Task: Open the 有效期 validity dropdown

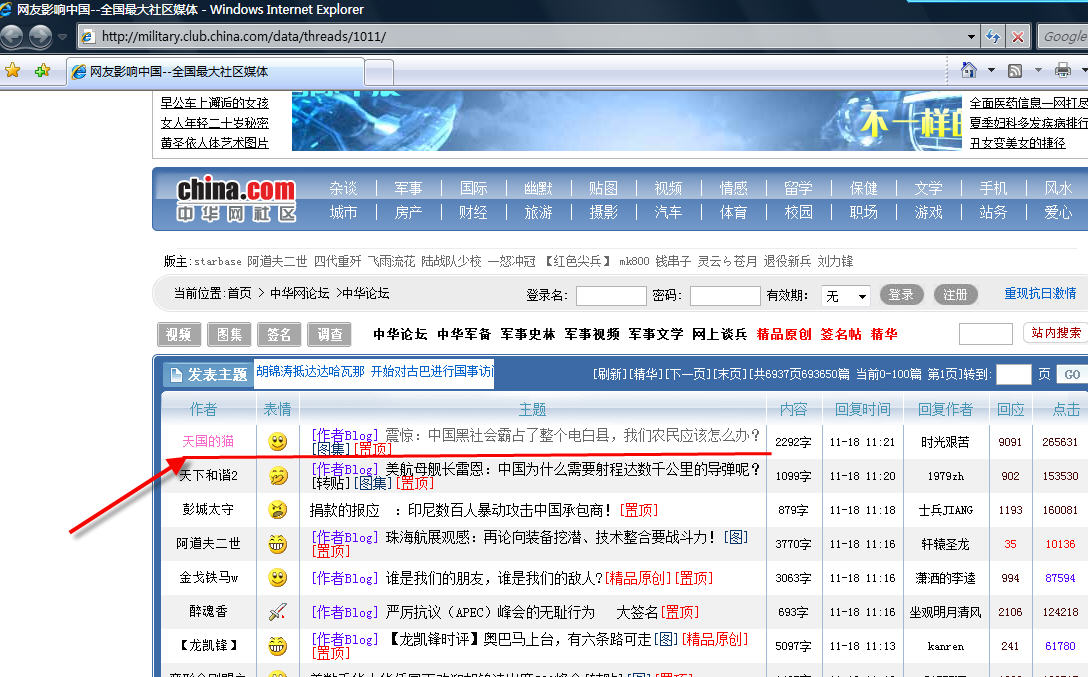Action: pyautogui.click(x=846, y=296)
